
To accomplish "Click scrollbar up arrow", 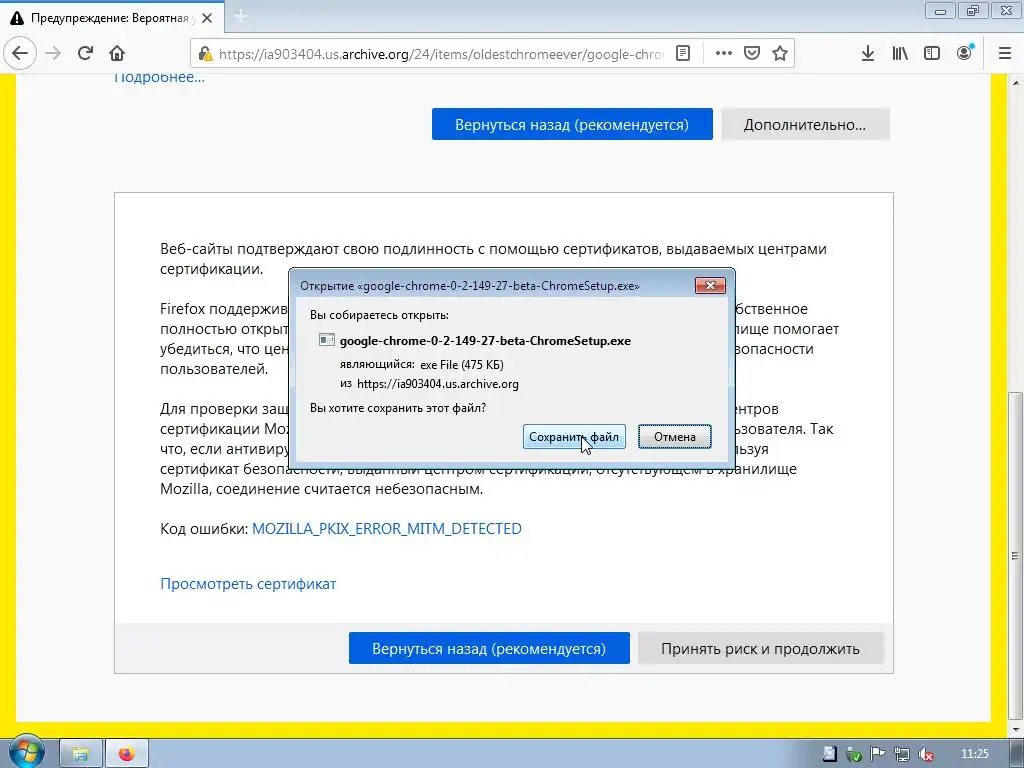I will point(1016,82).
